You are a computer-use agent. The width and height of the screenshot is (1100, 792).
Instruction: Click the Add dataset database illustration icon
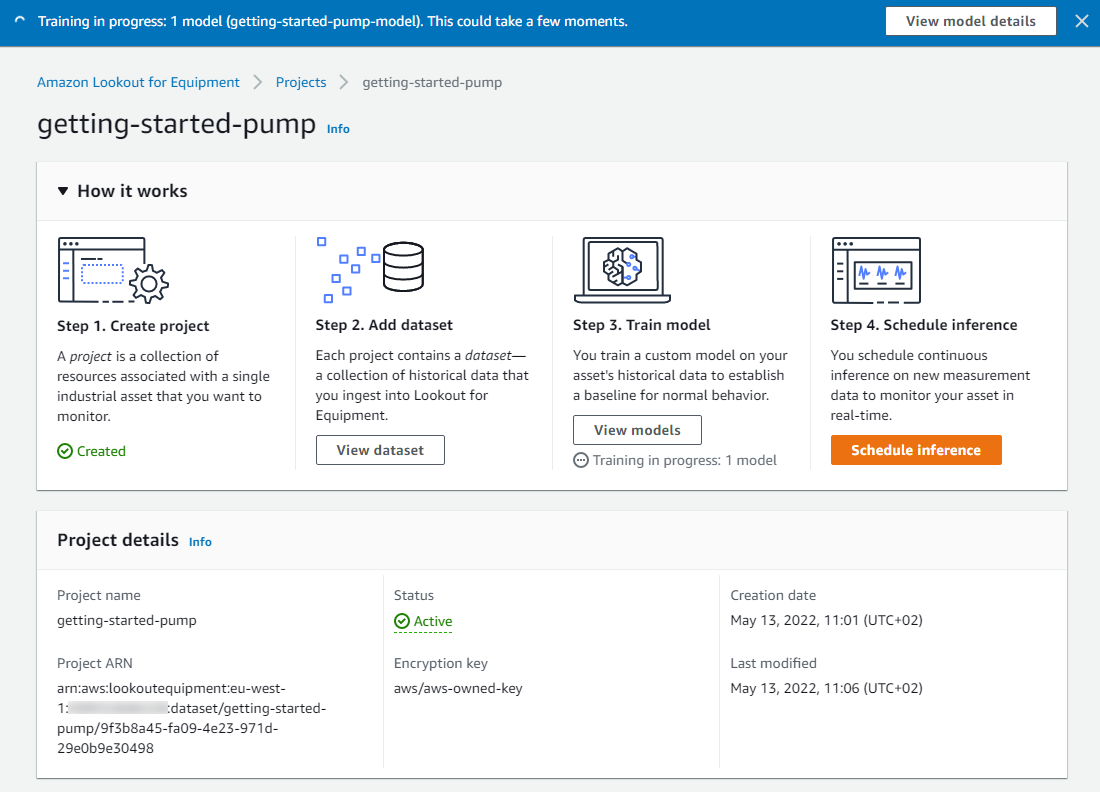pyautogui.click(x=370, y=270)
